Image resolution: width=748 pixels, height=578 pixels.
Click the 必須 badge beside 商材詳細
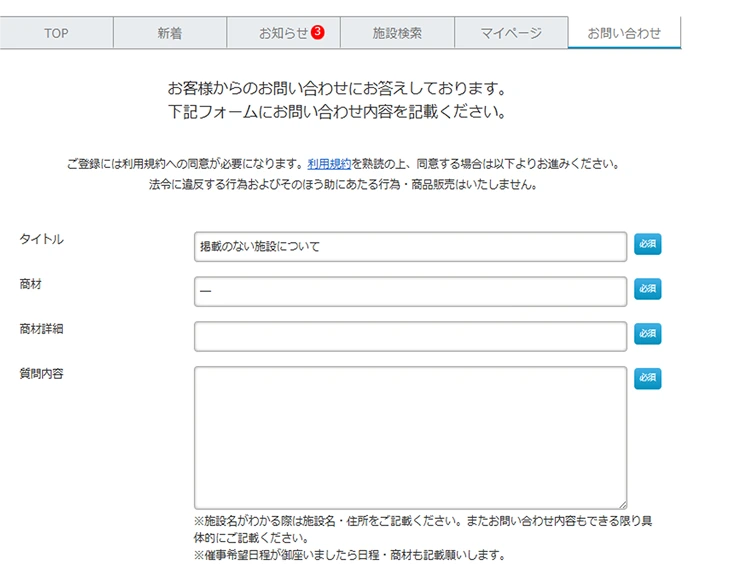point(647,333)
